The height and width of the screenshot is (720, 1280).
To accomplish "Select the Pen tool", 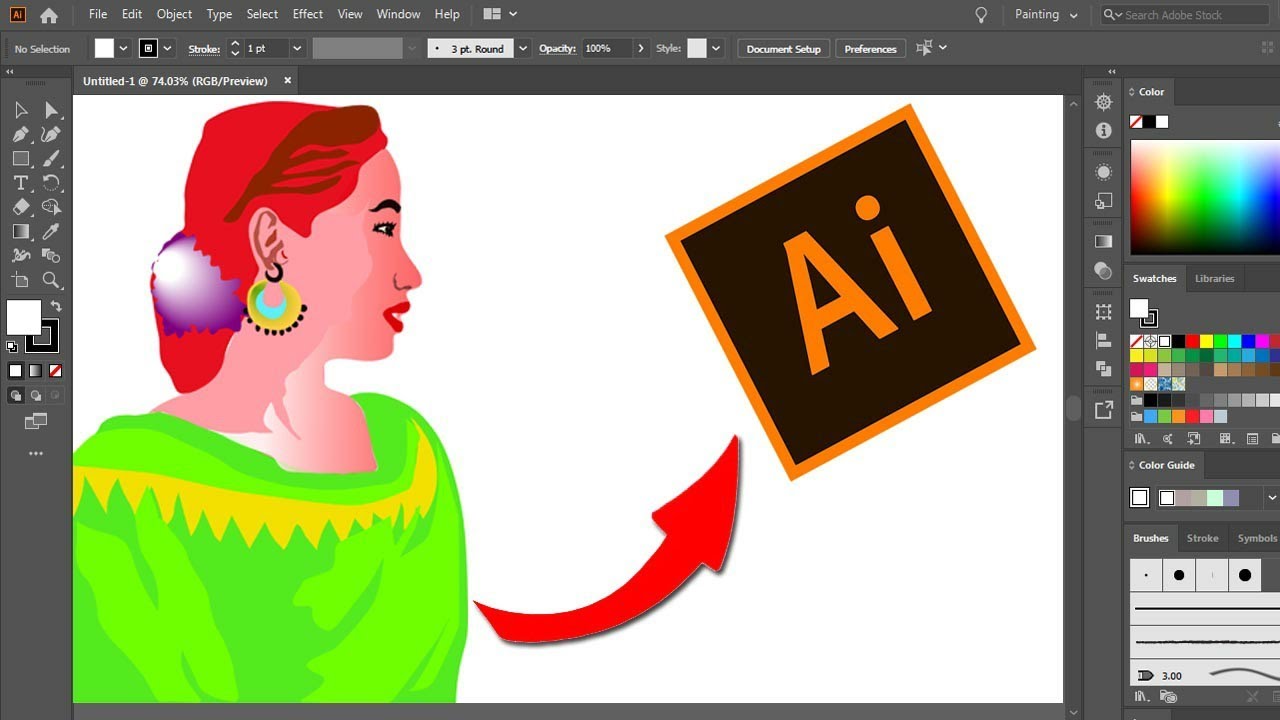I will click(x=21, y=134).
